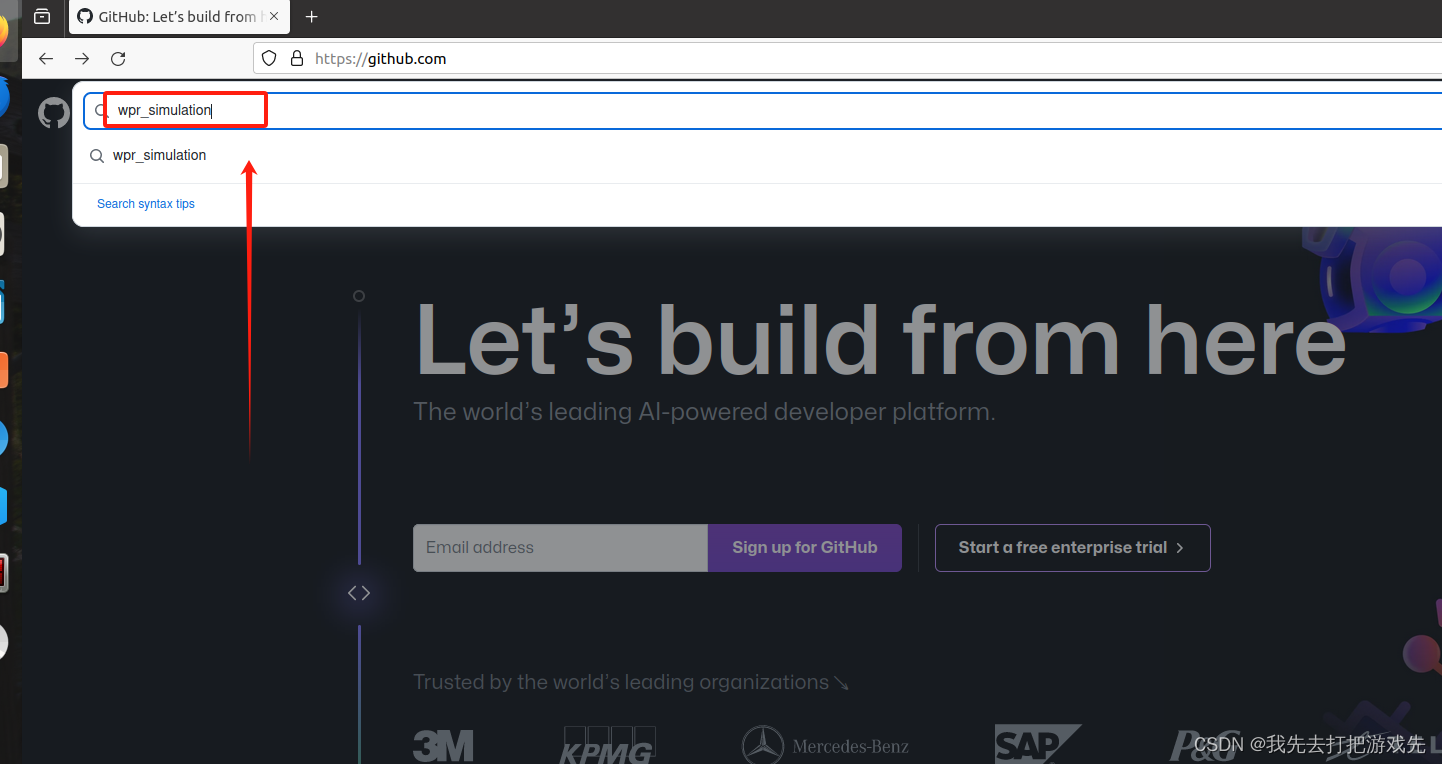Click Start a free enterprise trial button
This screenshot has height=764, width=1442.
click(1072, 548)
